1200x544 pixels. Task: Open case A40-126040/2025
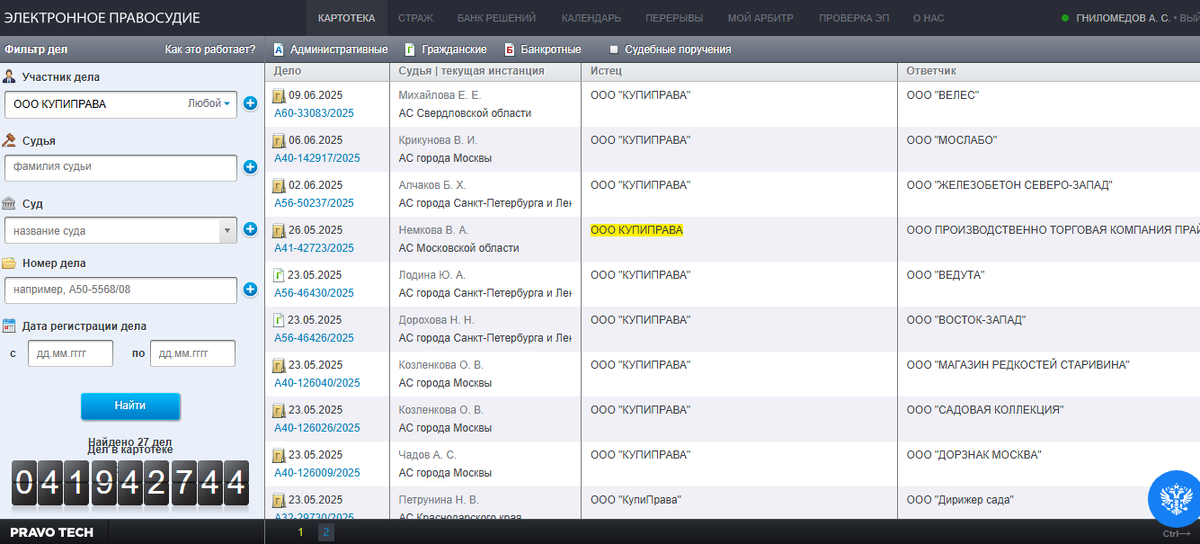(x=317, y=383)
